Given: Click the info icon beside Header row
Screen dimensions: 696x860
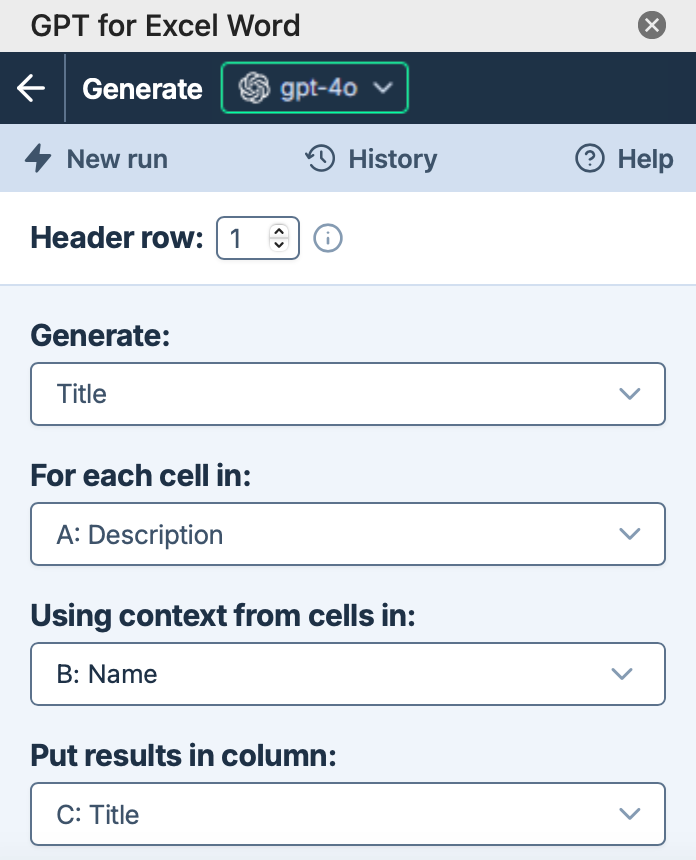Looking at the screenshot, I should pos(330,238).
